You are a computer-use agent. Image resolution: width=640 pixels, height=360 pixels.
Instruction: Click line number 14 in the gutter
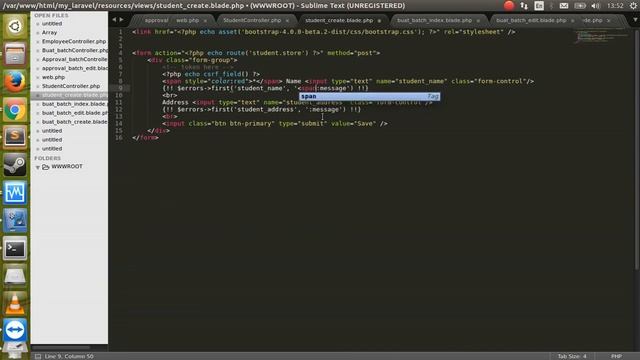119,124
